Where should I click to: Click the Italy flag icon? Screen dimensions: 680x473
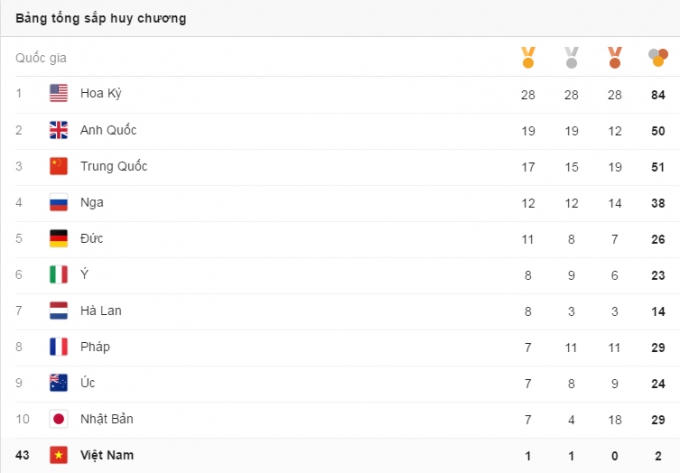pos(59,274)
